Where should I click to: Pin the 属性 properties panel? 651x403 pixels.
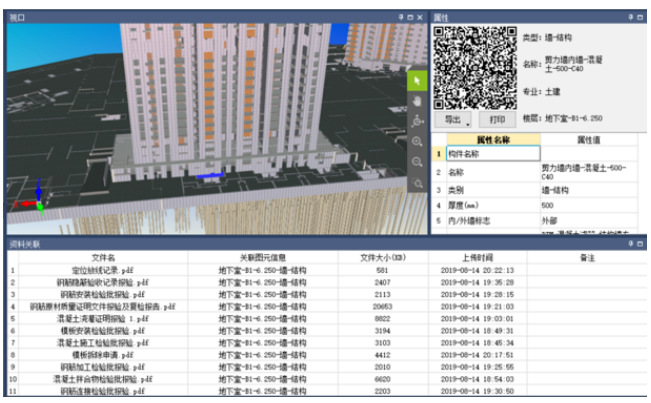click(631, 17)
